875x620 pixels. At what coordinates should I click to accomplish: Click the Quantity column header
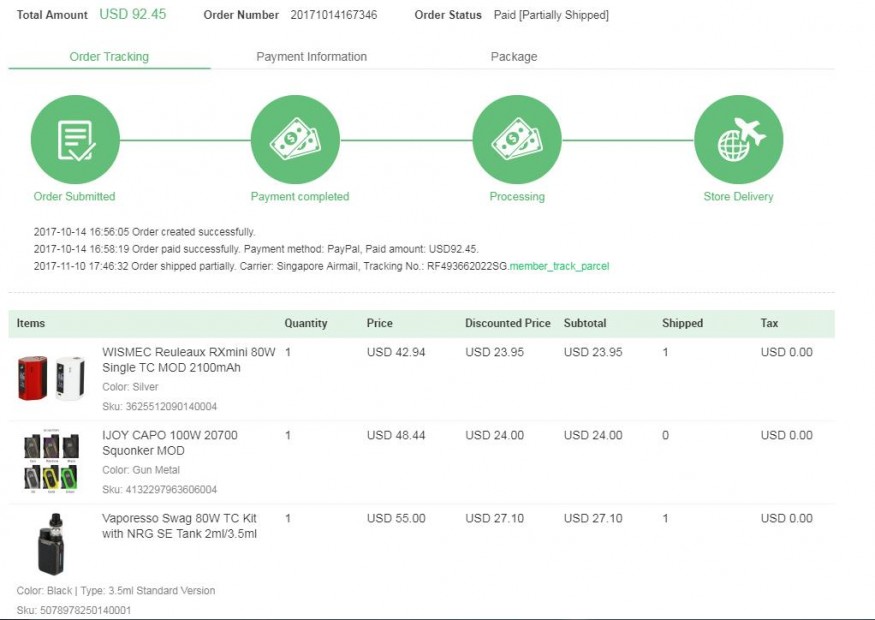tap(306, 324)
